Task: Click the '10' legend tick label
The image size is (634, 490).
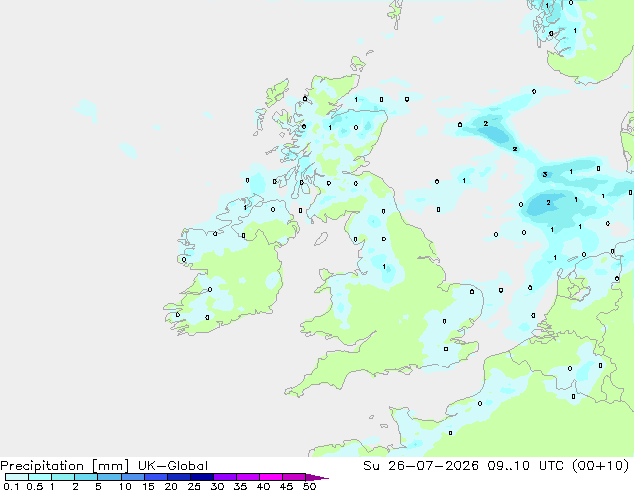Action: tap(125, 486)
